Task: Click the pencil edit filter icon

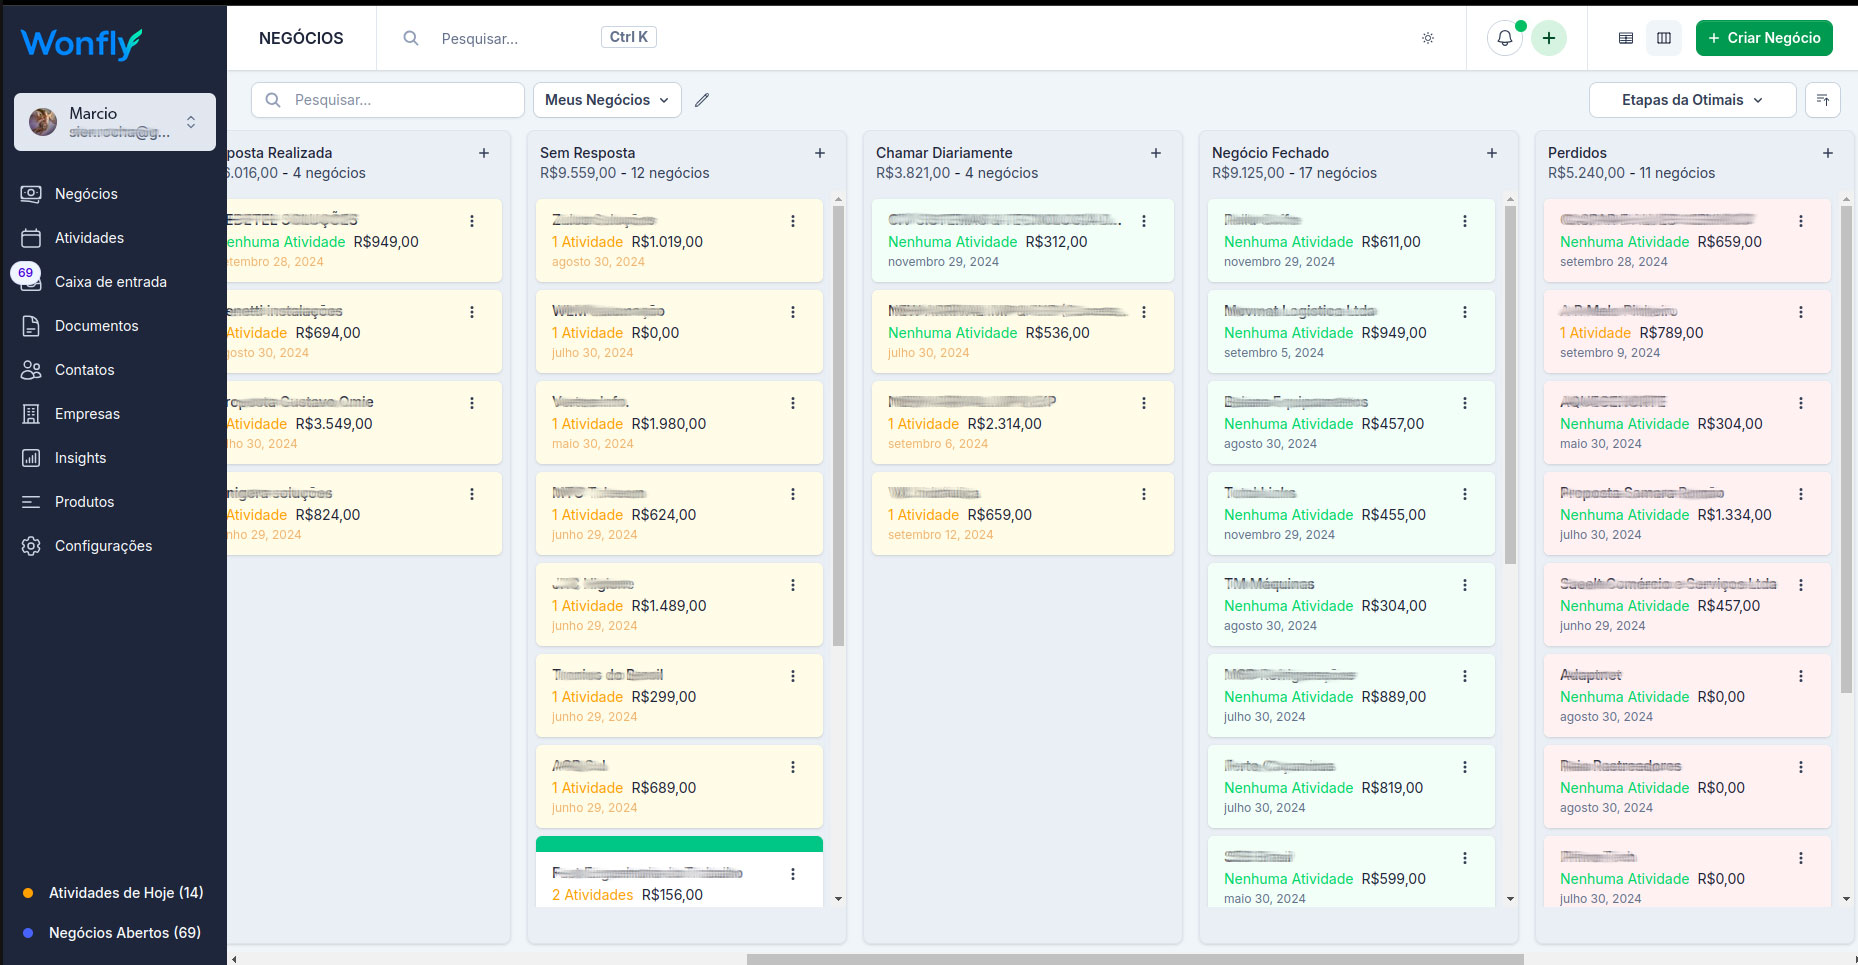Action: 702,100
